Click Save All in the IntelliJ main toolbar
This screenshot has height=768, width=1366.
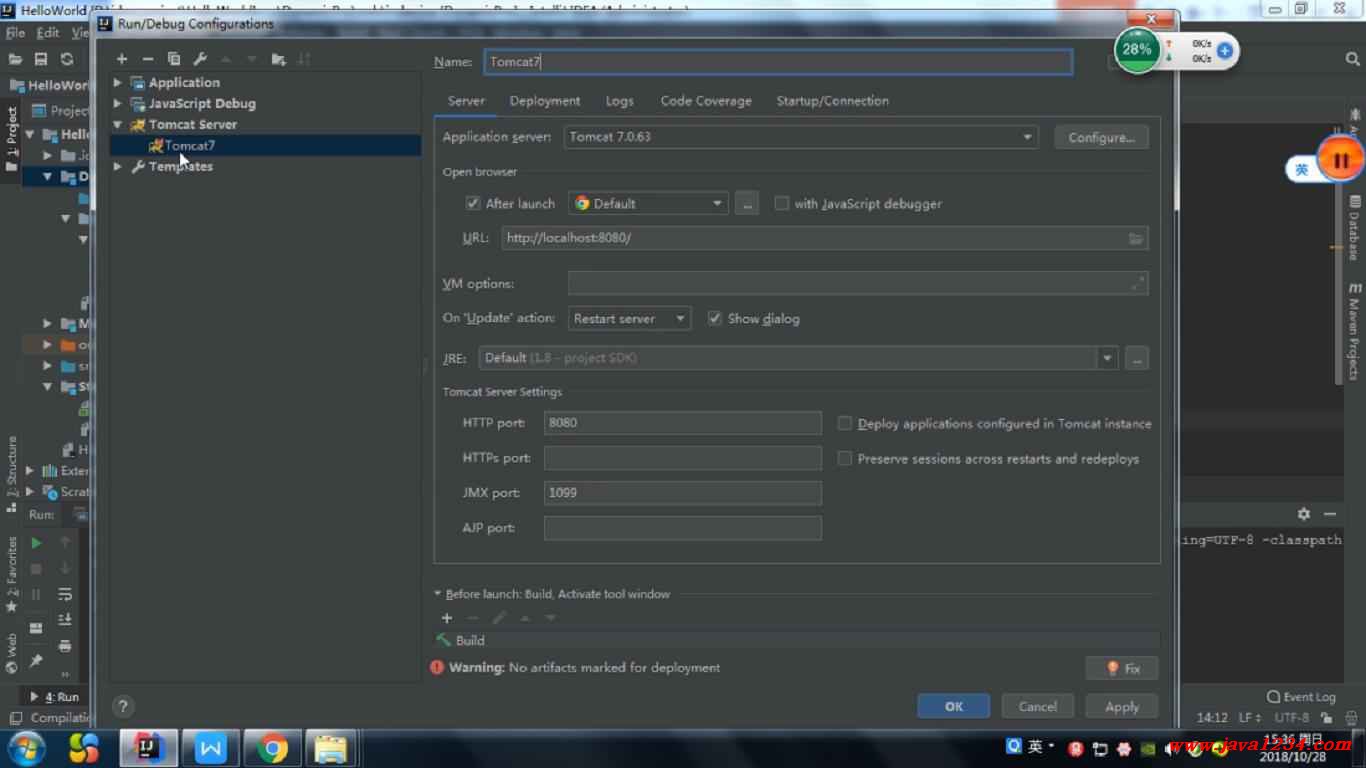tap(41, 59)
